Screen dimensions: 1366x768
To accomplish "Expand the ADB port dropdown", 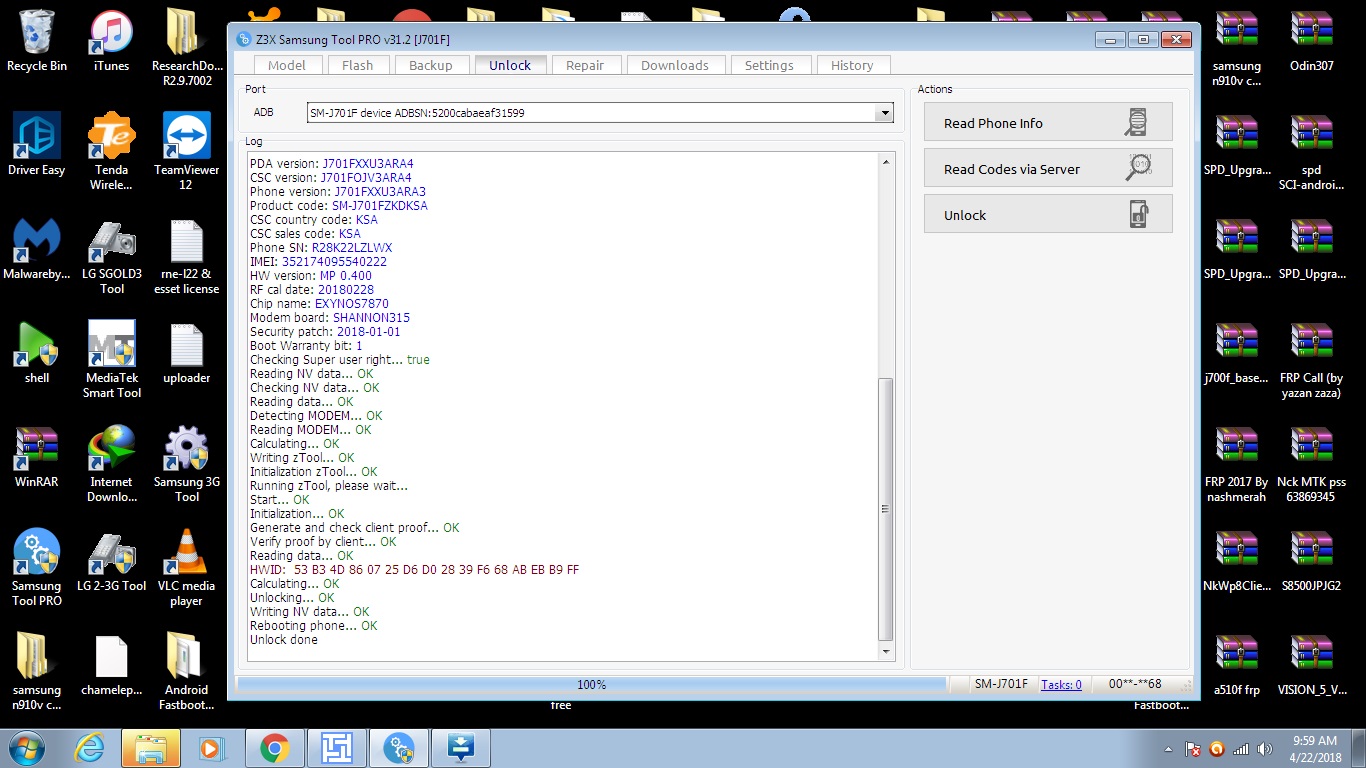I will (884, 113).
